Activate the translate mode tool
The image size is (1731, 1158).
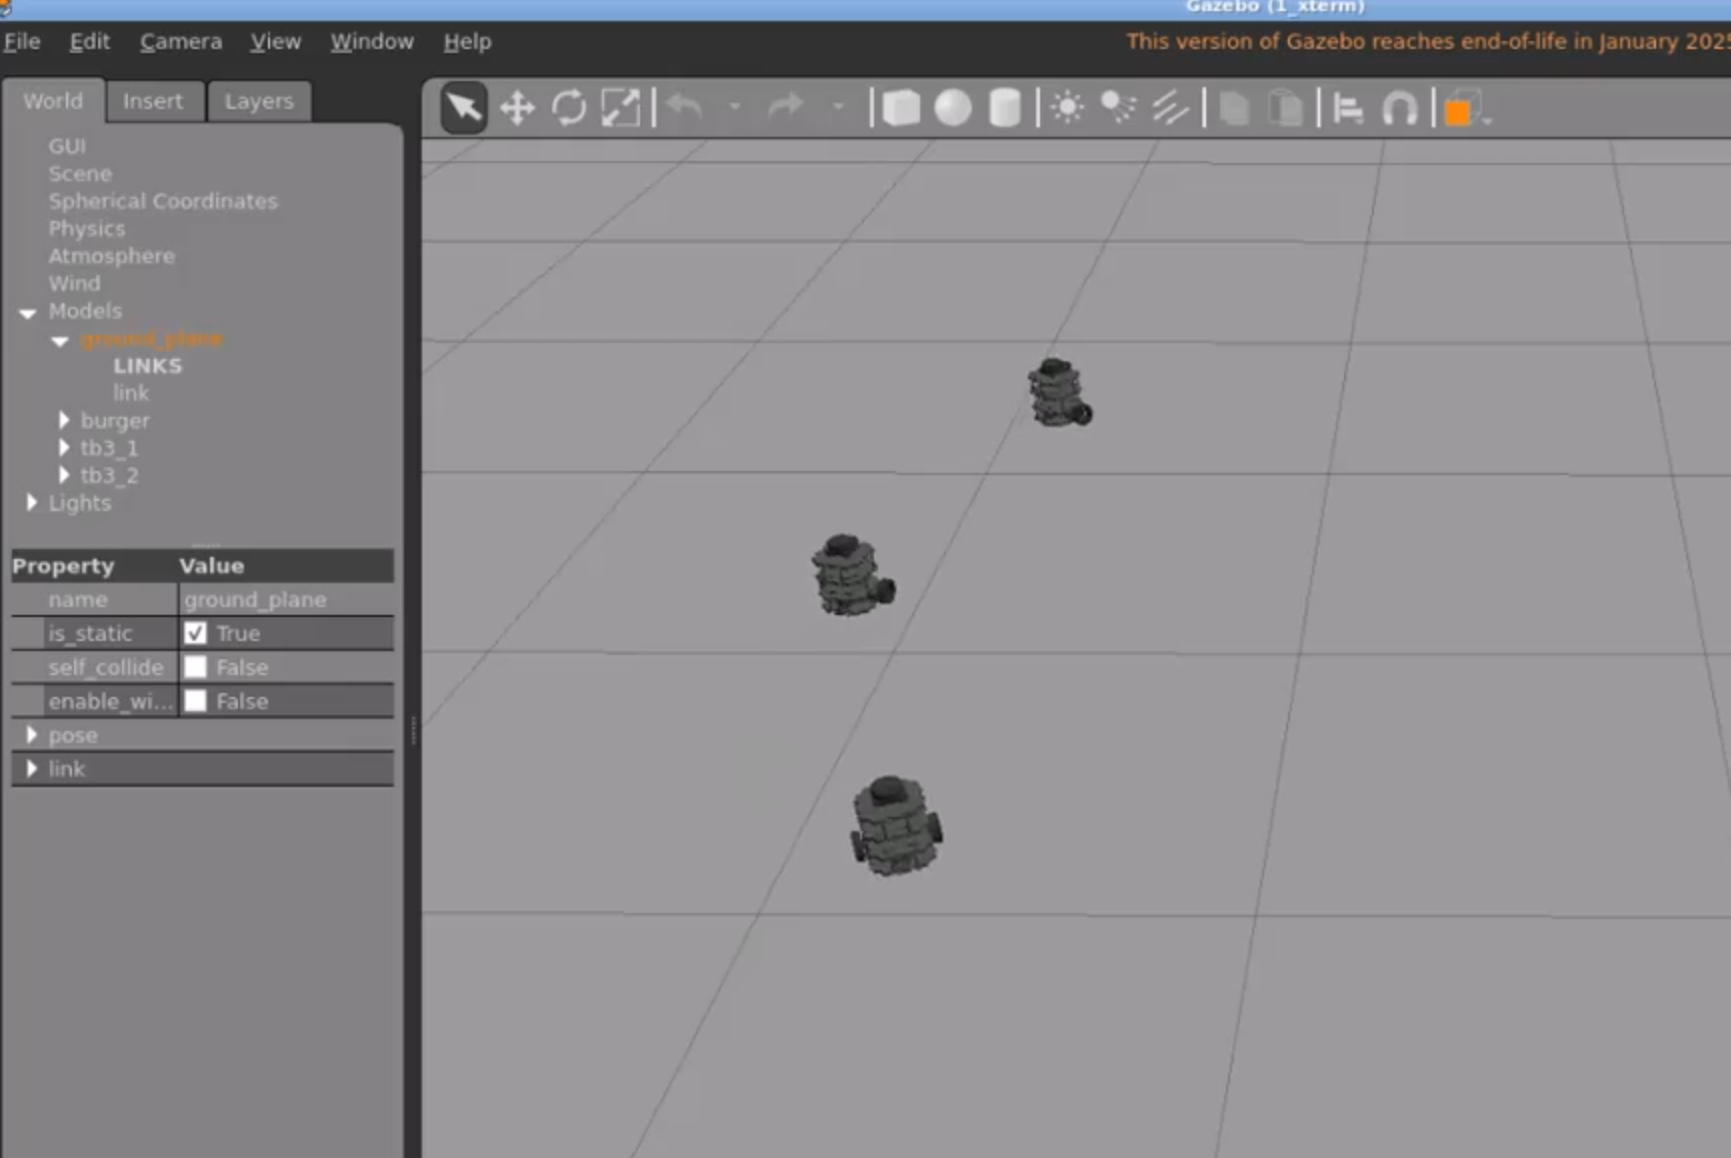click(517, 108)
